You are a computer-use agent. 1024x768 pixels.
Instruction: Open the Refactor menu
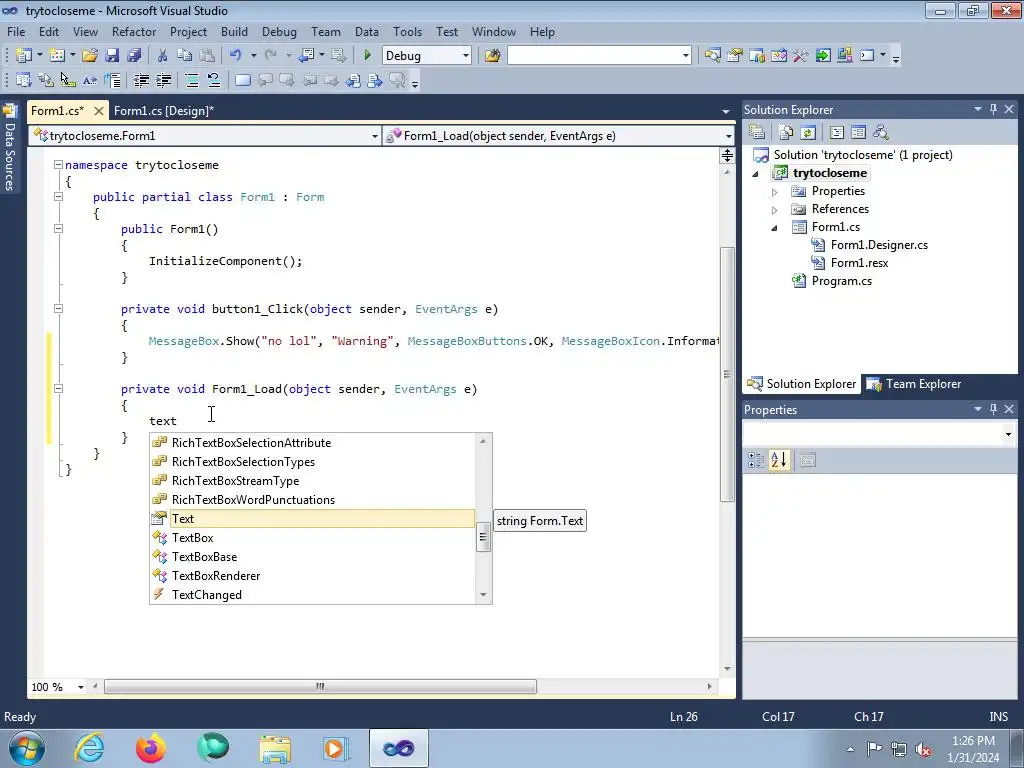click(134, 31)
